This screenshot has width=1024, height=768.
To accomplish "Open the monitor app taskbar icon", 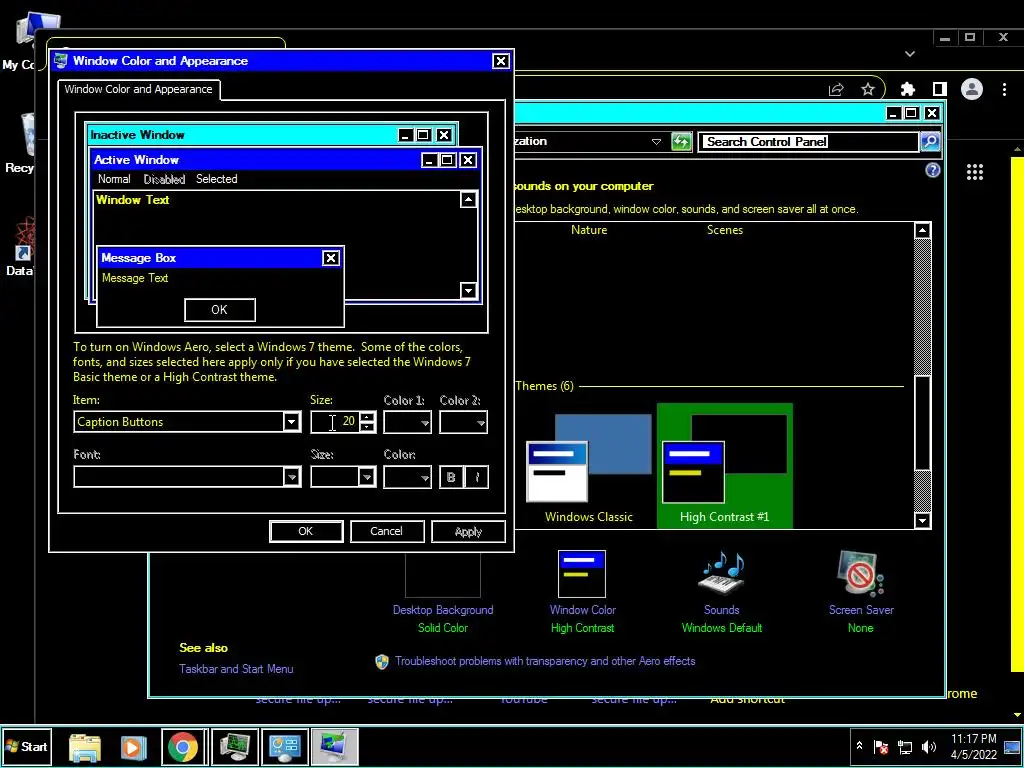I will coord(235,747).
